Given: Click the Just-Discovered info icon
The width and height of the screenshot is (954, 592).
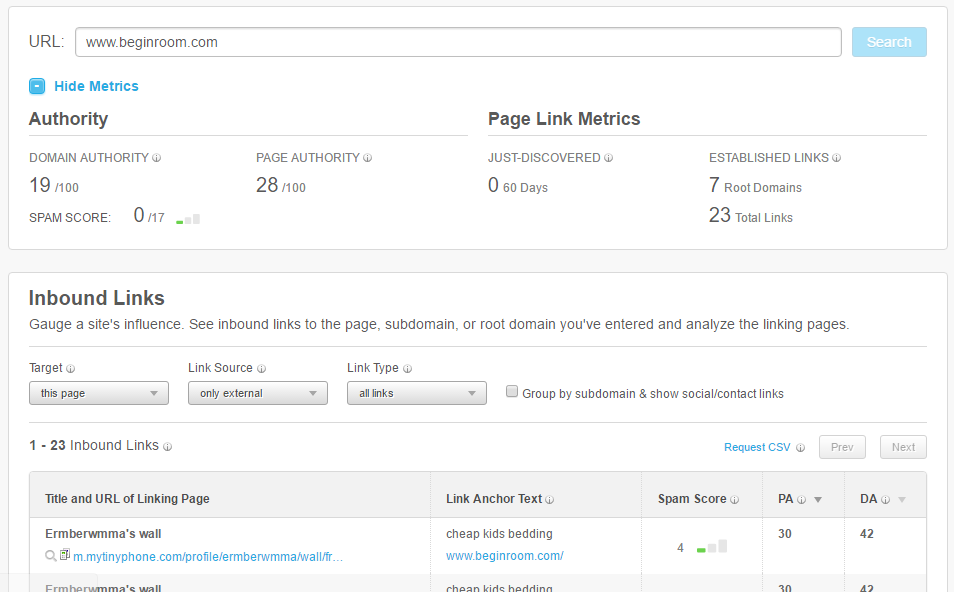Looking at the screenshot, I should (x=609, y=158).
